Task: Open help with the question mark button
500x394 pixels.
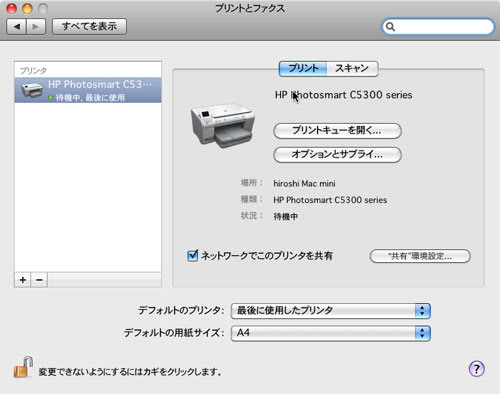Action: click(x=476, y=369)
